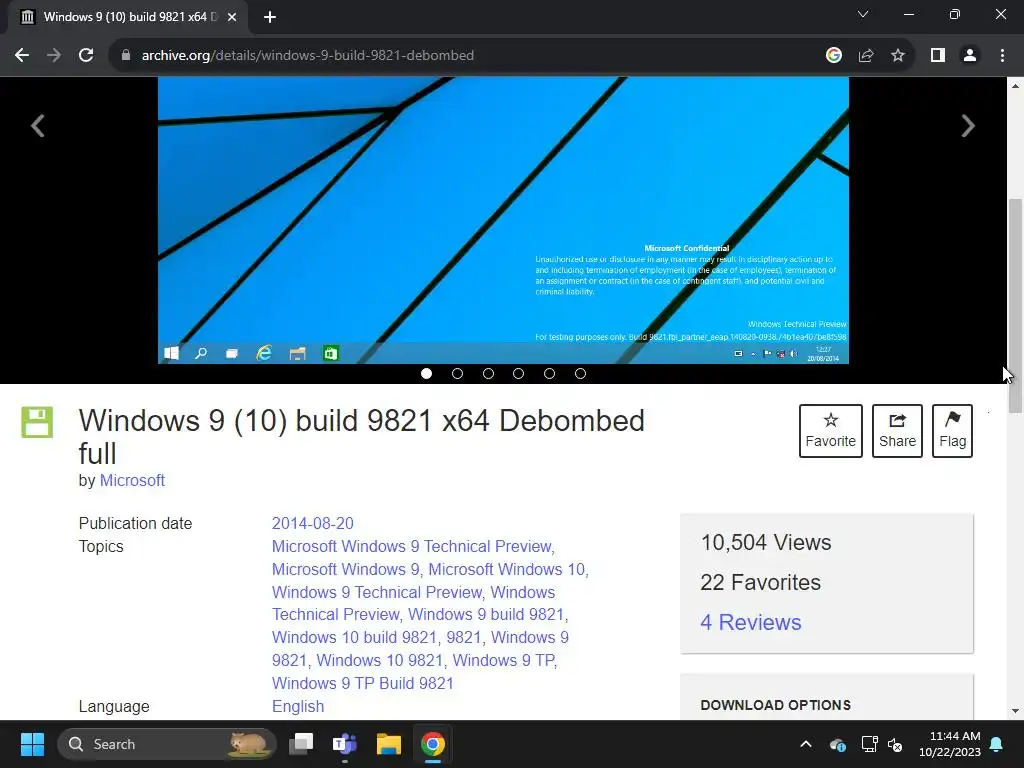Open the Microsoft creator link
The height and width of the screenshot is (768, 1024).
132,481
